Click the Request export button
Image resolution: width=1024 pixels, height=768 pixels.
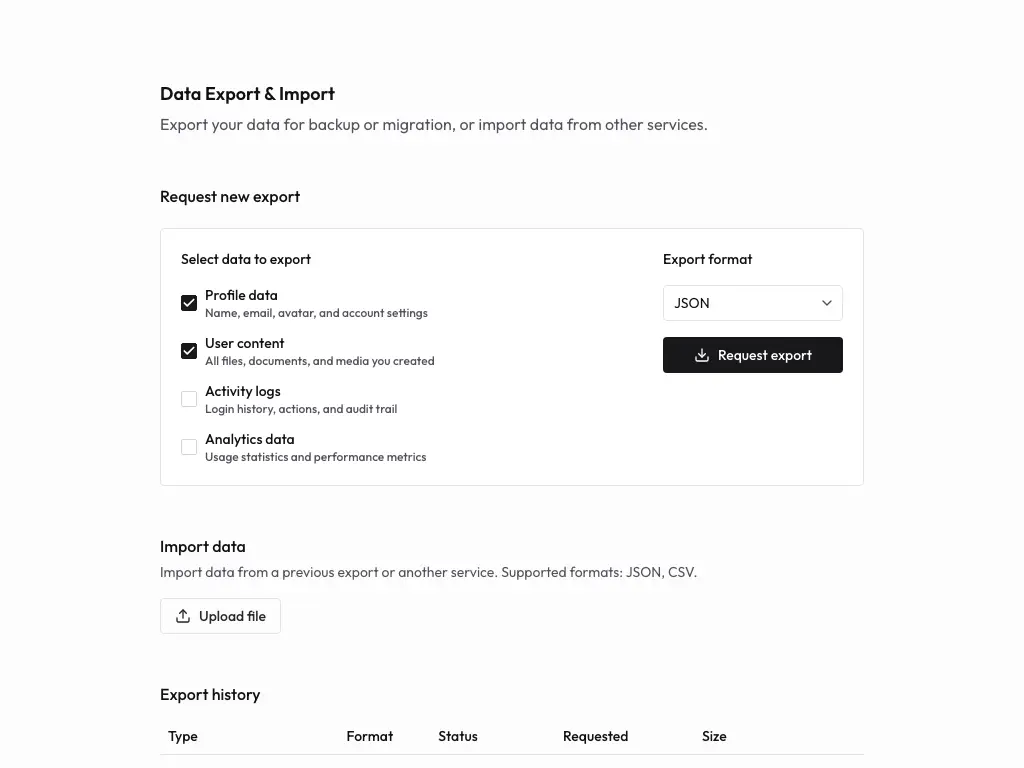(x=752, y=355)
